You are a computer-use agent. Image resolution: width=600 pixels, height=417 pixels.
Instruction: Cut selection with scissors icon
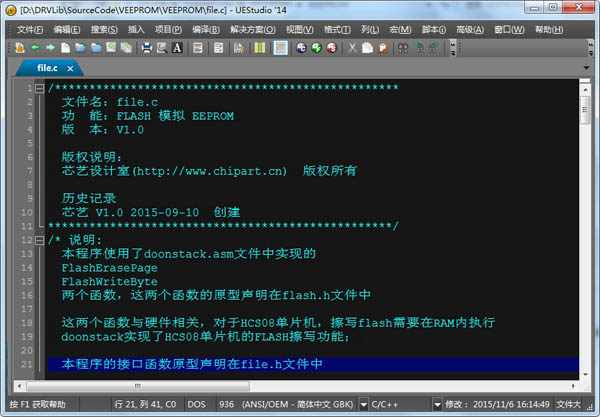(352, 48)
